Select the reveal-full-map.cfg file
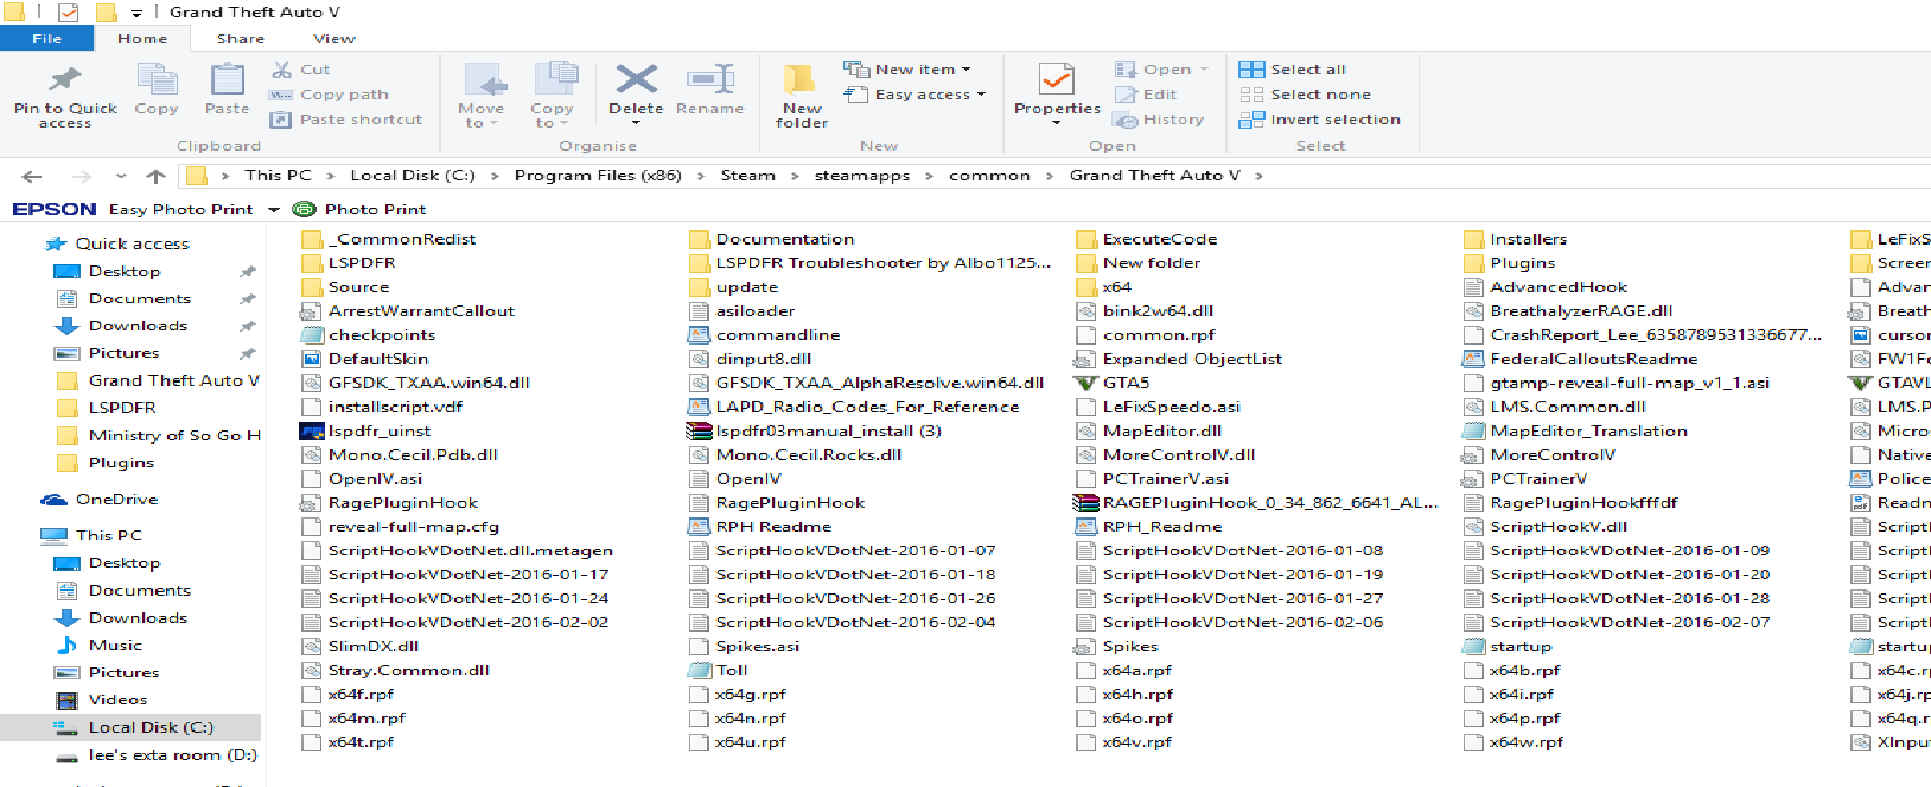Image resolution: width=1931 pixels, height=787 pixels. [x=400, y=527]
